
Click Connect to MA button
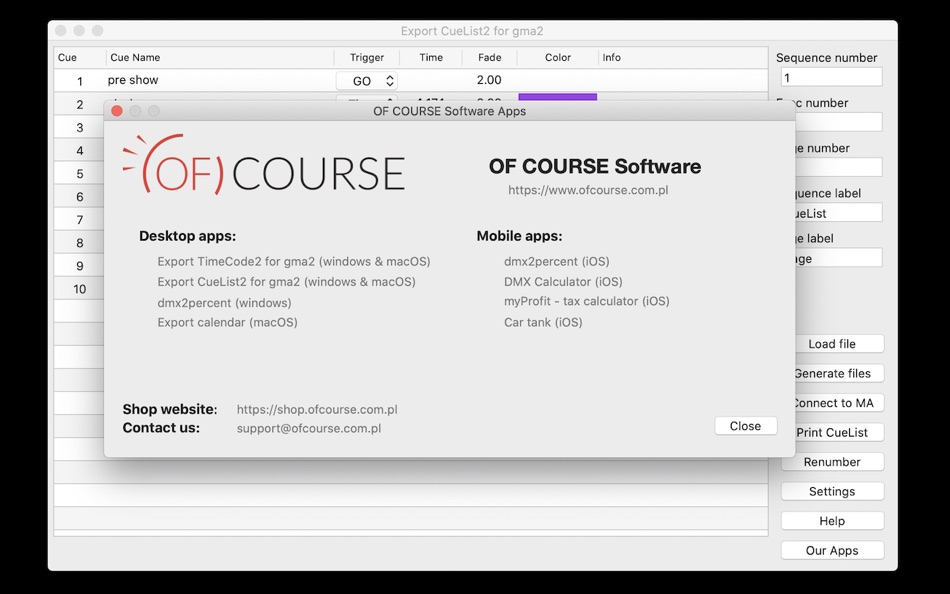click(x=839, y=403)
